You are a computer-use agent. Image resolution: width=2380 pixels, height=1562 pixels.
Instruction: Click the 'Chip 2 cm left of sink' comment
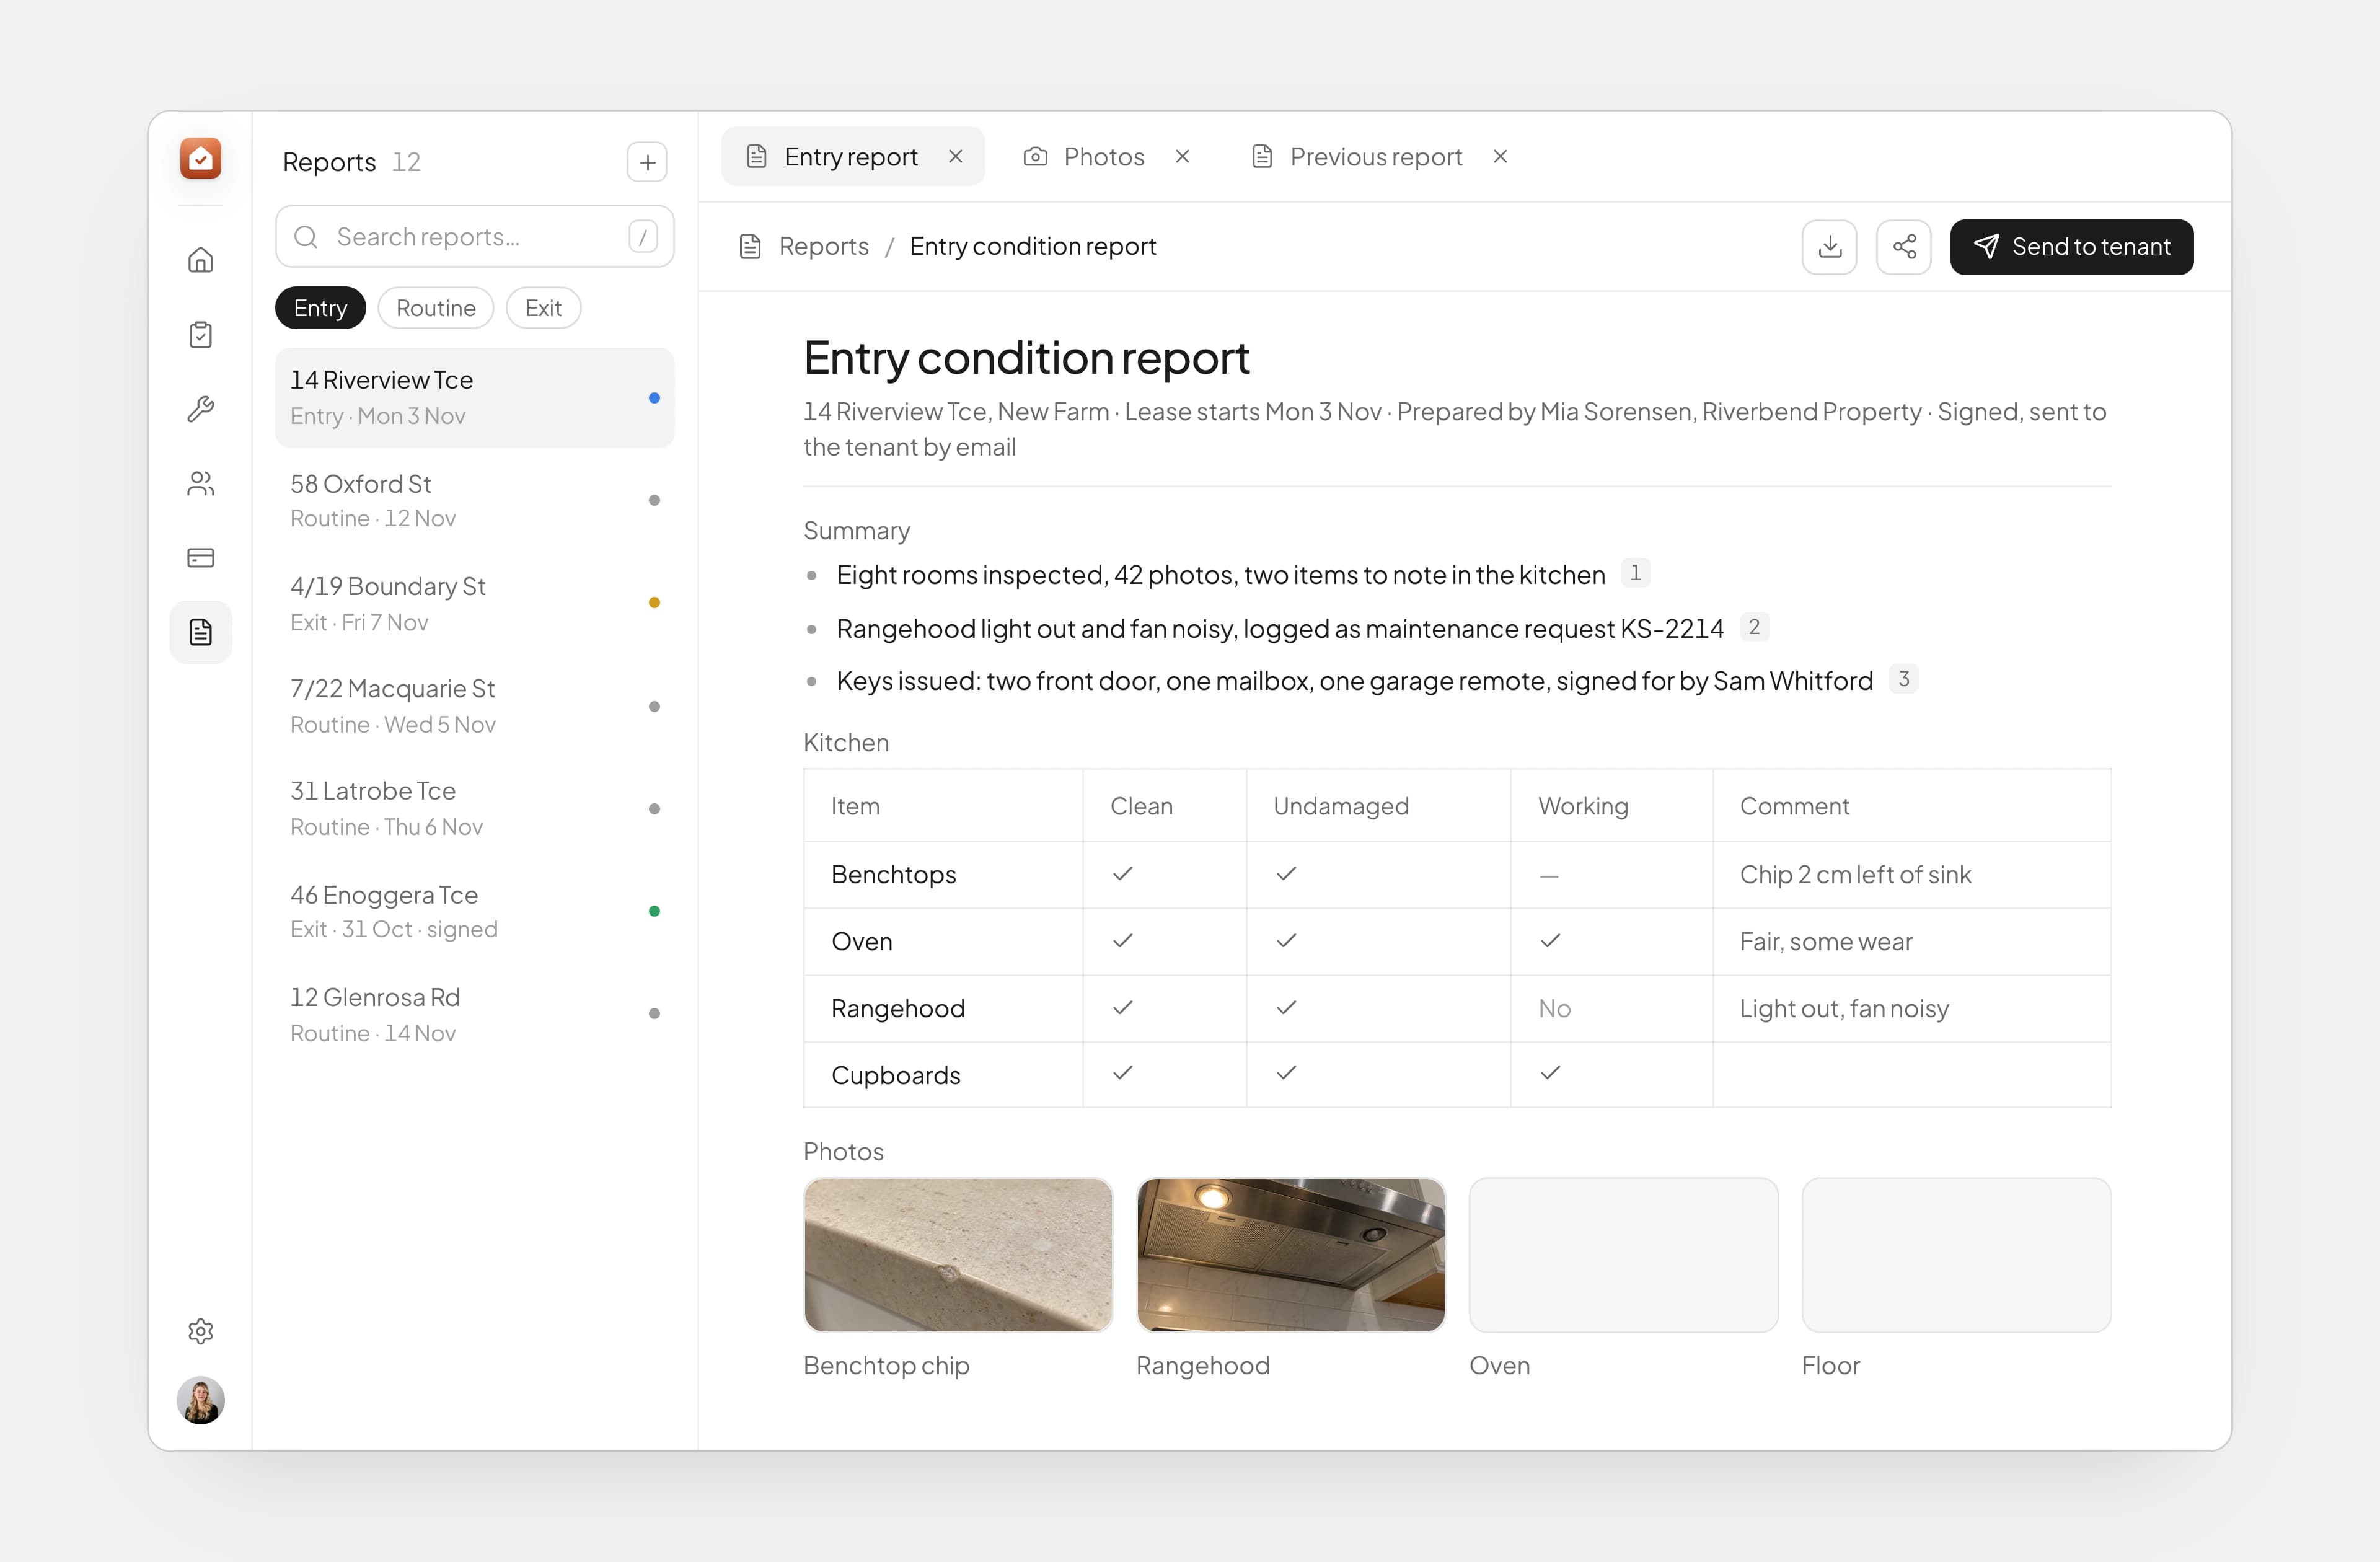pyautogui.click(x=1855, y=875)
